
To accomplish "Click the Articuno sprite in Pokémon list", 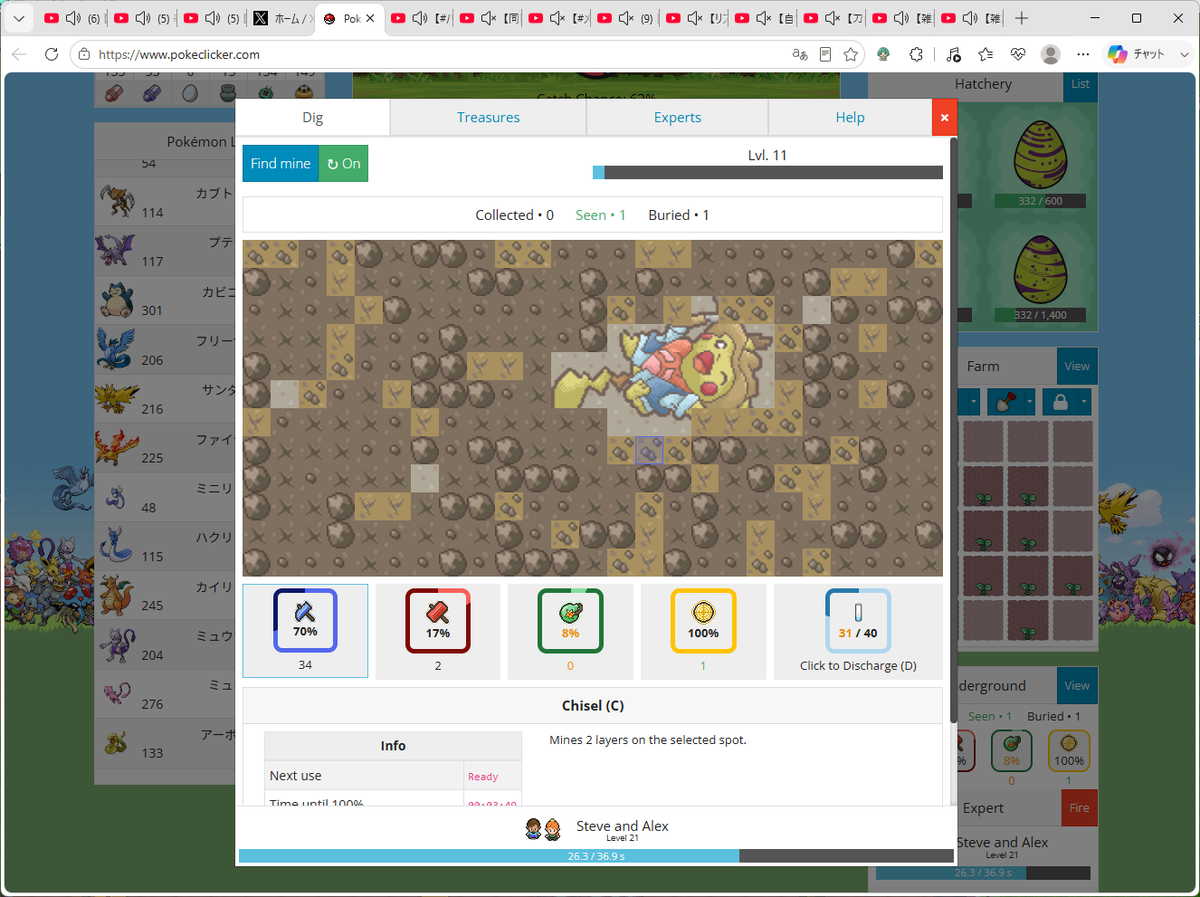I will point(116,348).
